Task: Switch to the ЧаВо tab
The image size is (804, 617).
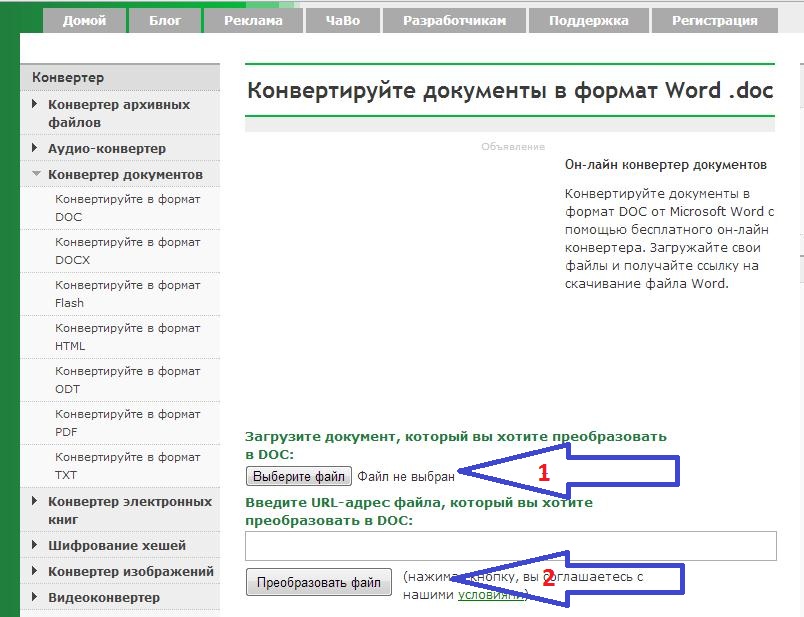Action: (x=340, y=20)
